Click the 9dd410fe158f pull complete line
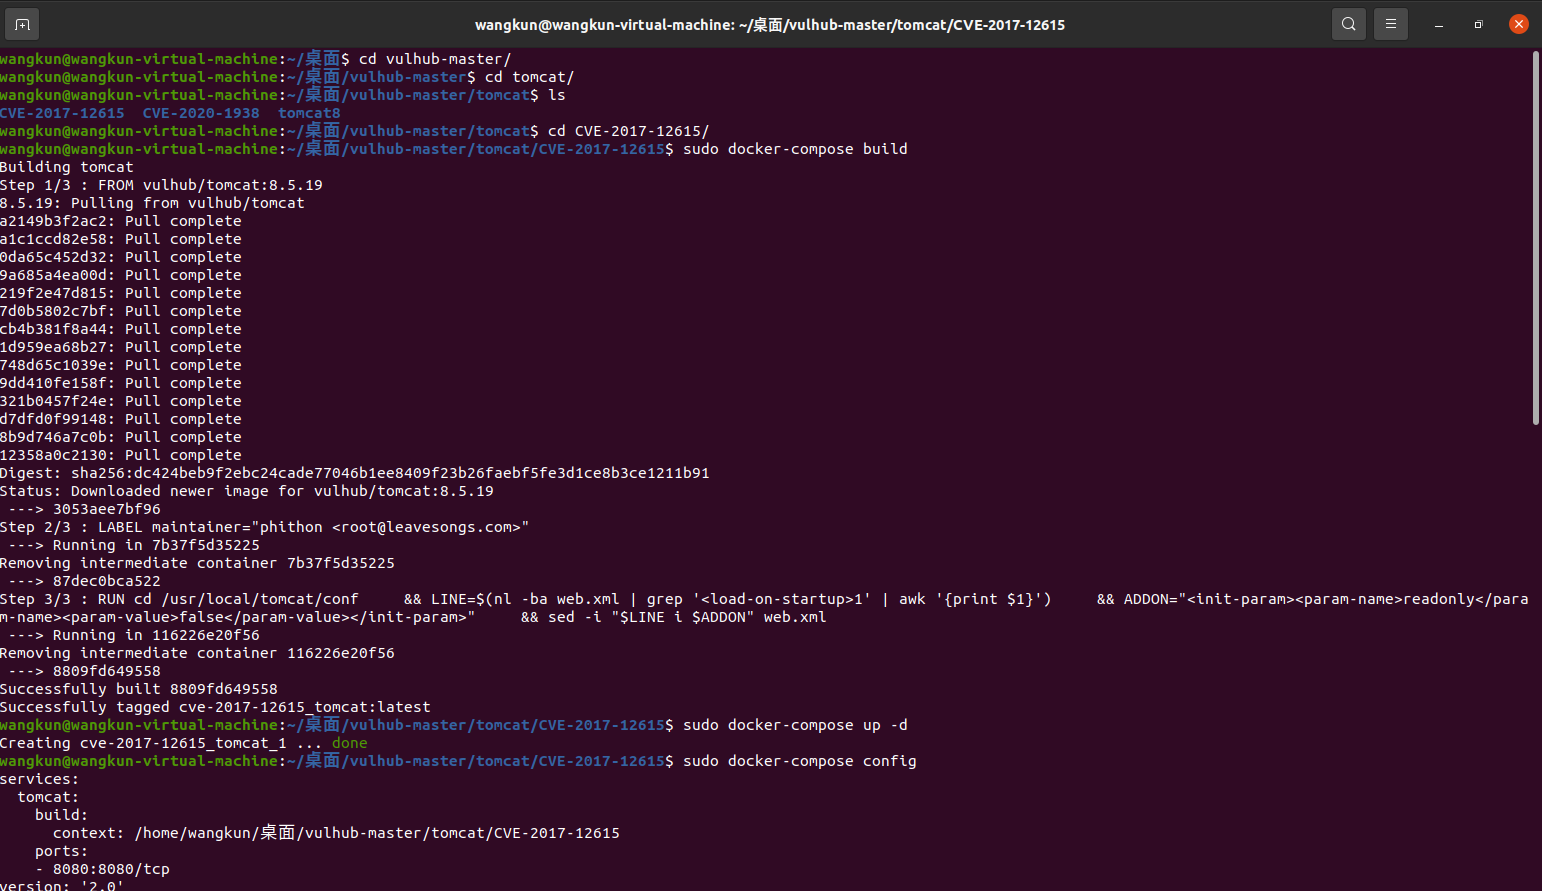The width and height of the screenshot is (1542, 891). pyautogui.click(x=121, y=383)
